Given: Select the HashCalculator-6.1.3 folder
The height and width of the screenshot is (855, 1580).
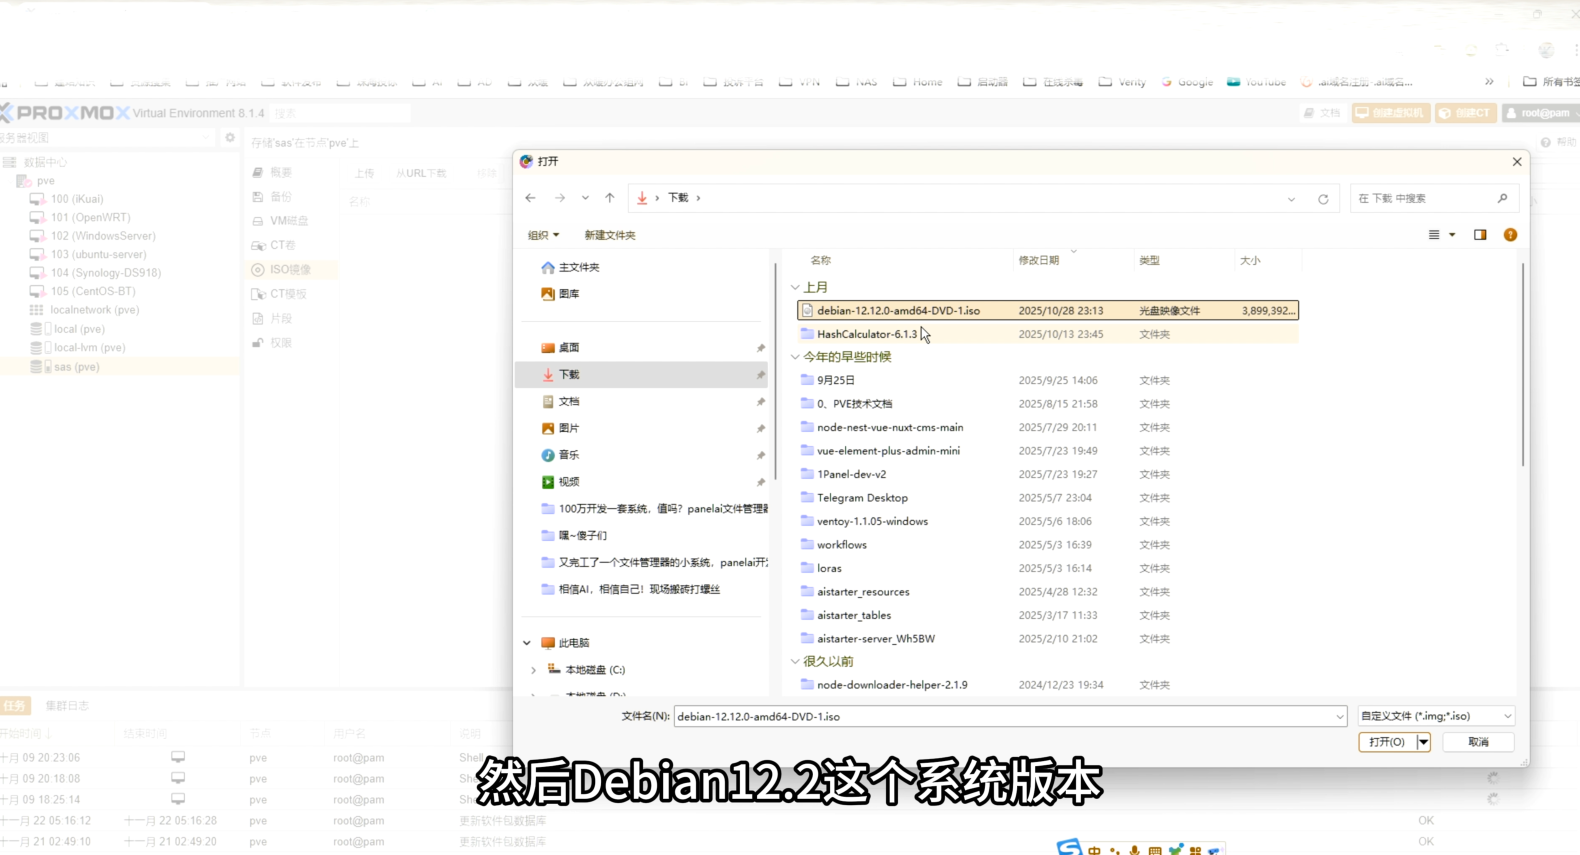Looking at the screenshot, I should pos(1047,334).
